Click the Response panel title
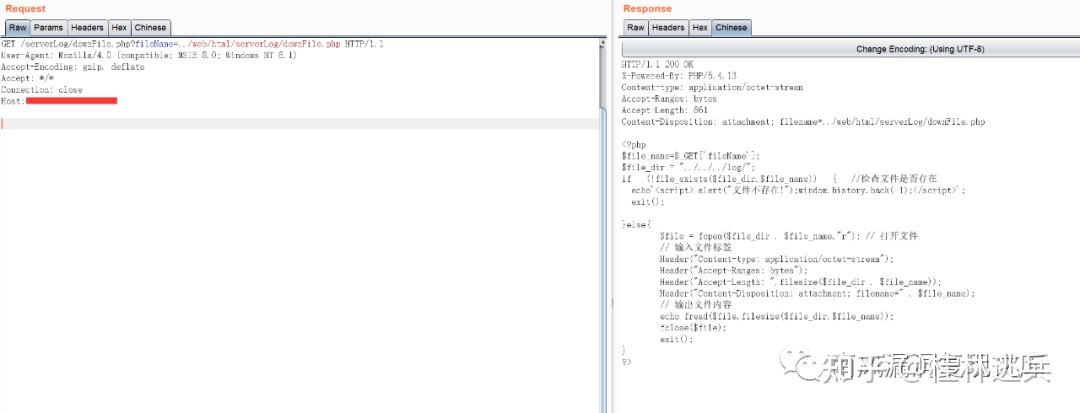This screenshot has height=413, width=1080. 647,8
